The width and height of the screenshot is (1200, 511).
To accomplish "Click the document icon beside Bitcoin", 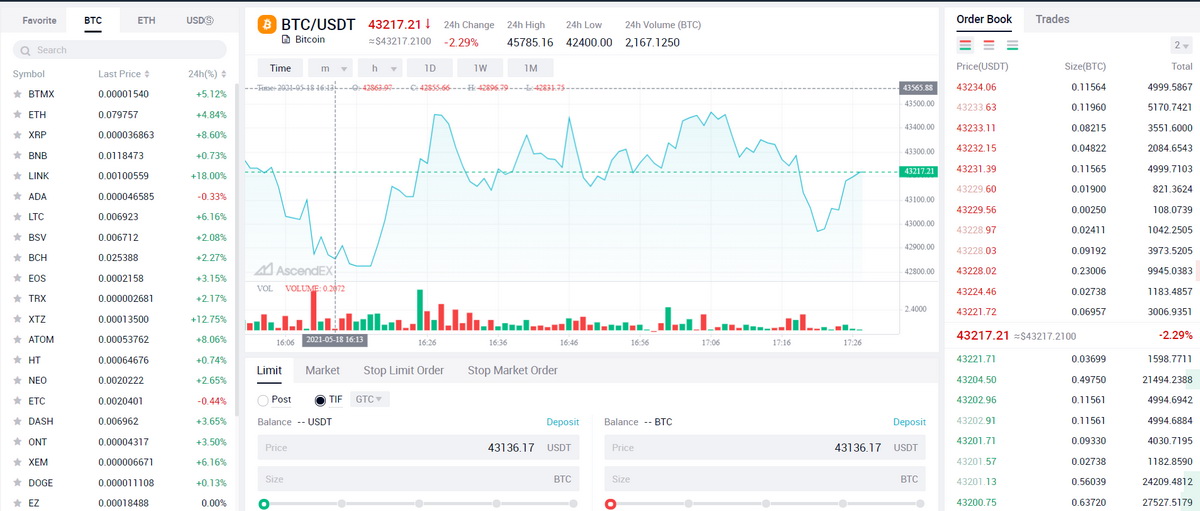I will [x=286, y=40].
